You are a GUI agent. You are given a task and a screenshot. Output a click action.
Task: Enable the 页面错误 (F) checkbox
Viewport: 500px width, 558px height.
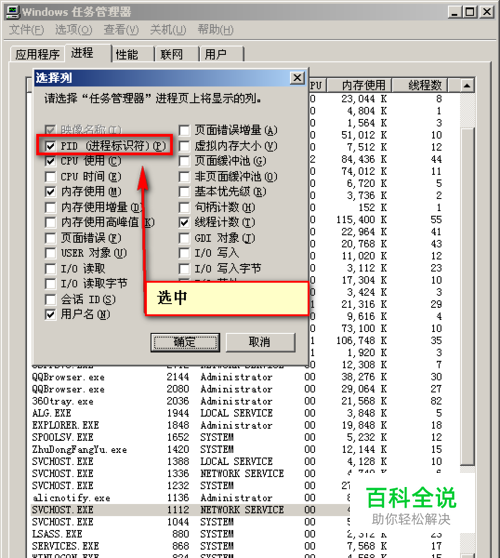point(50,238)
